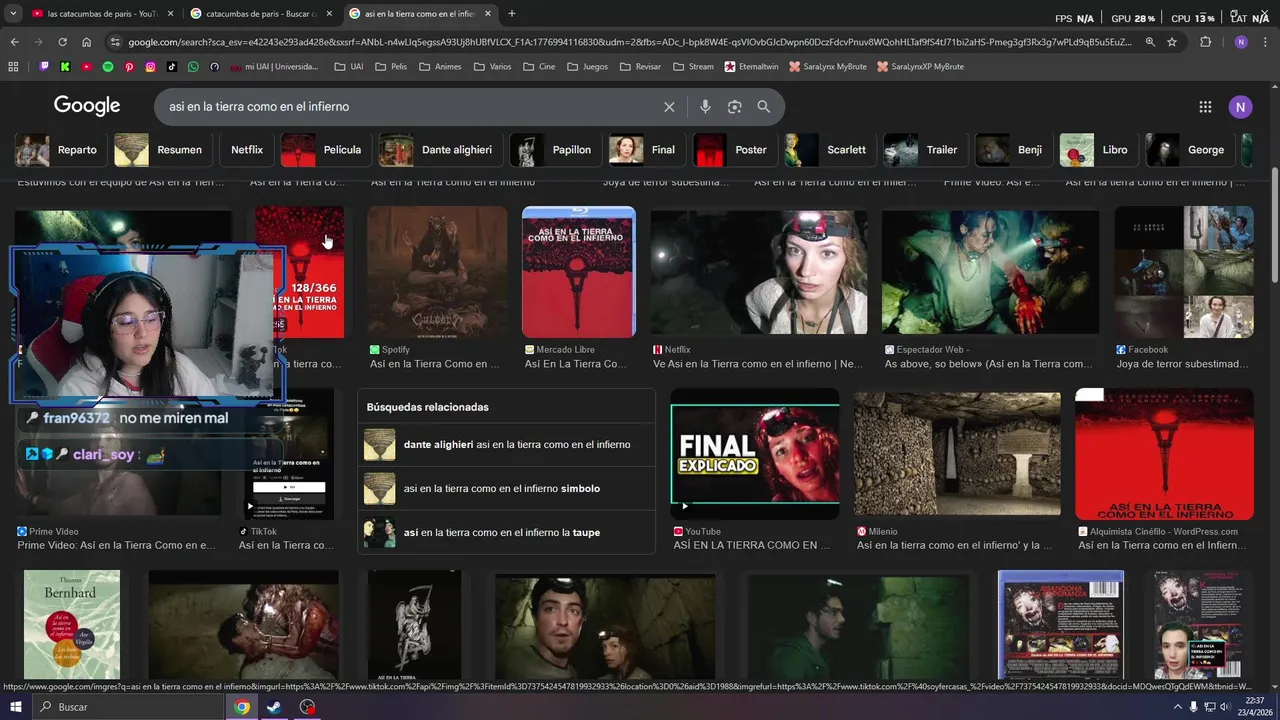Open the tab search dropdown arrow
This screenshot has width=1280, height=720.
point(13,13)
